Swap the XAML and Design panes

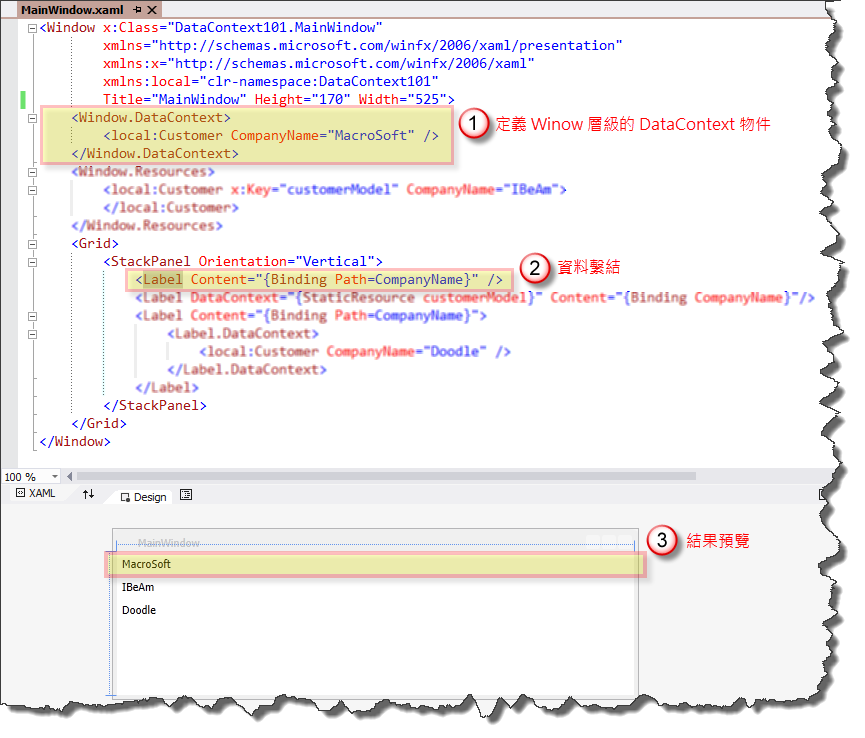pyautogui.click(x=88, y=494)
